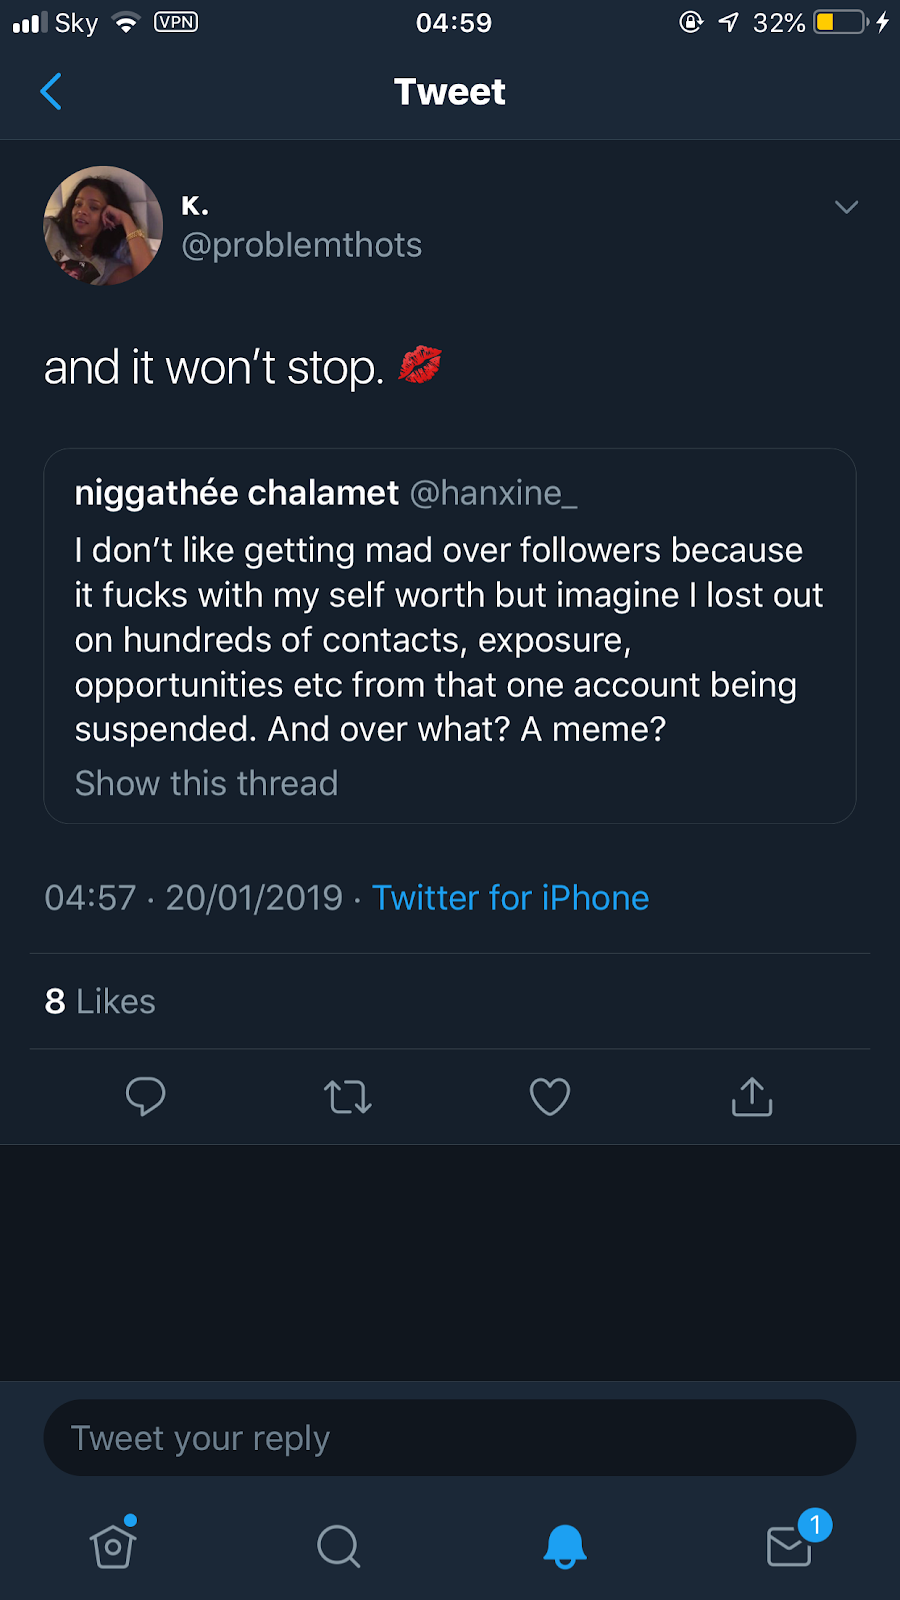Open Show this thread link
The height and width of the screenshot is (1600, 900).
[207, 783]
